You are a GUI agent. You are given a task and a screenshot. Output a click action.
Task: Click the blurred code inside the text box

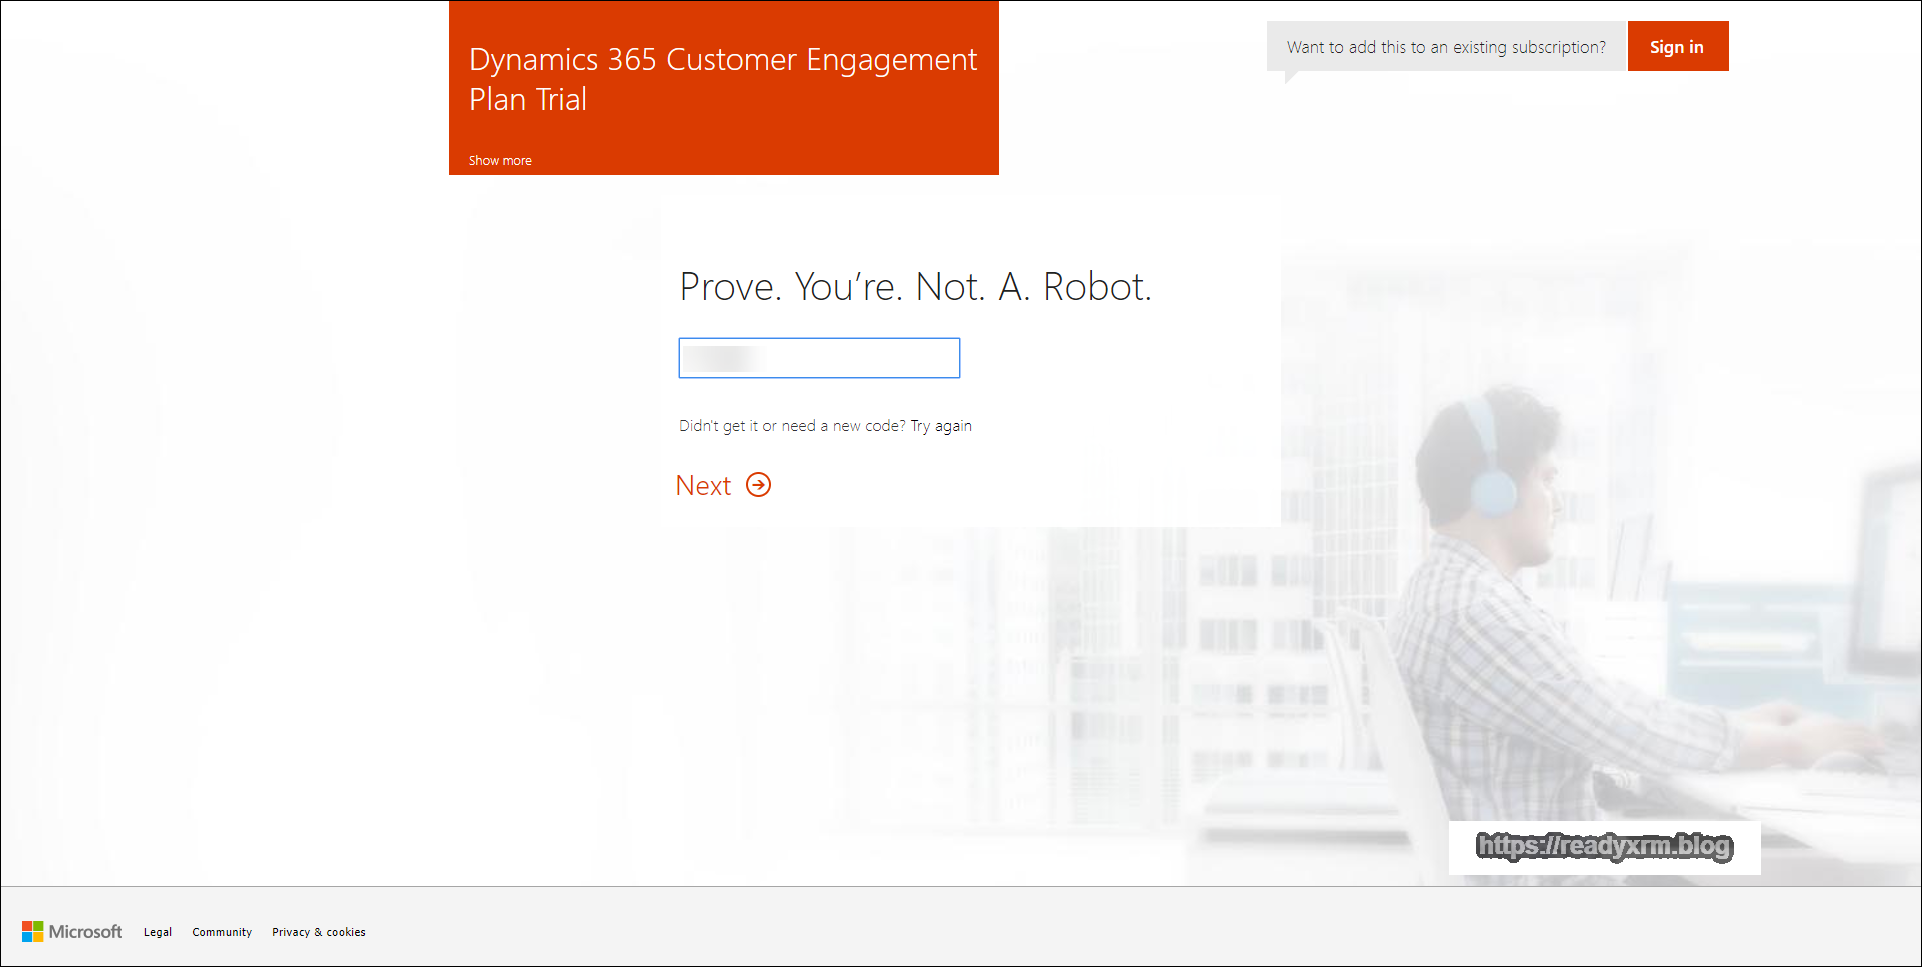click(722, 358)
